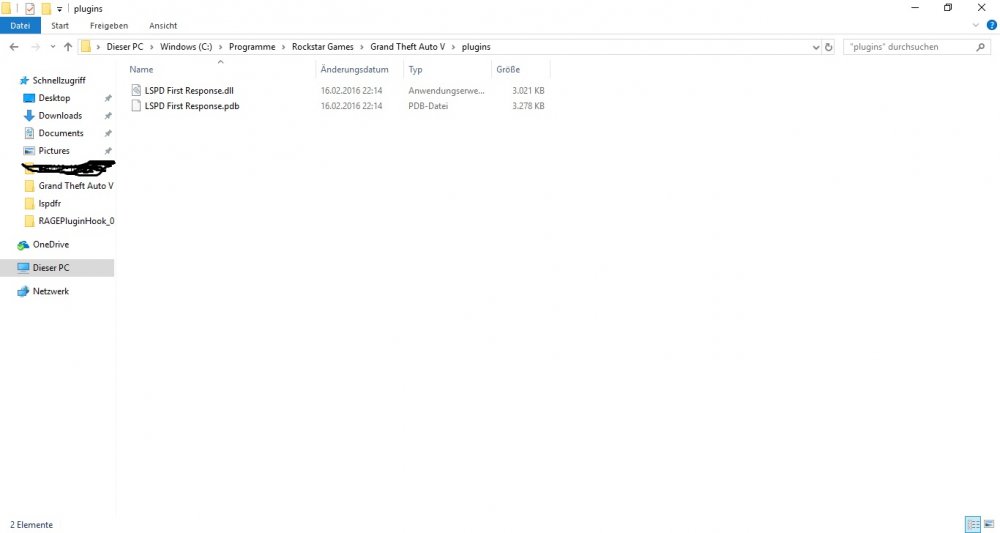Expand chevron after Windows (C:) breadcrumb

tap(221, 47)
